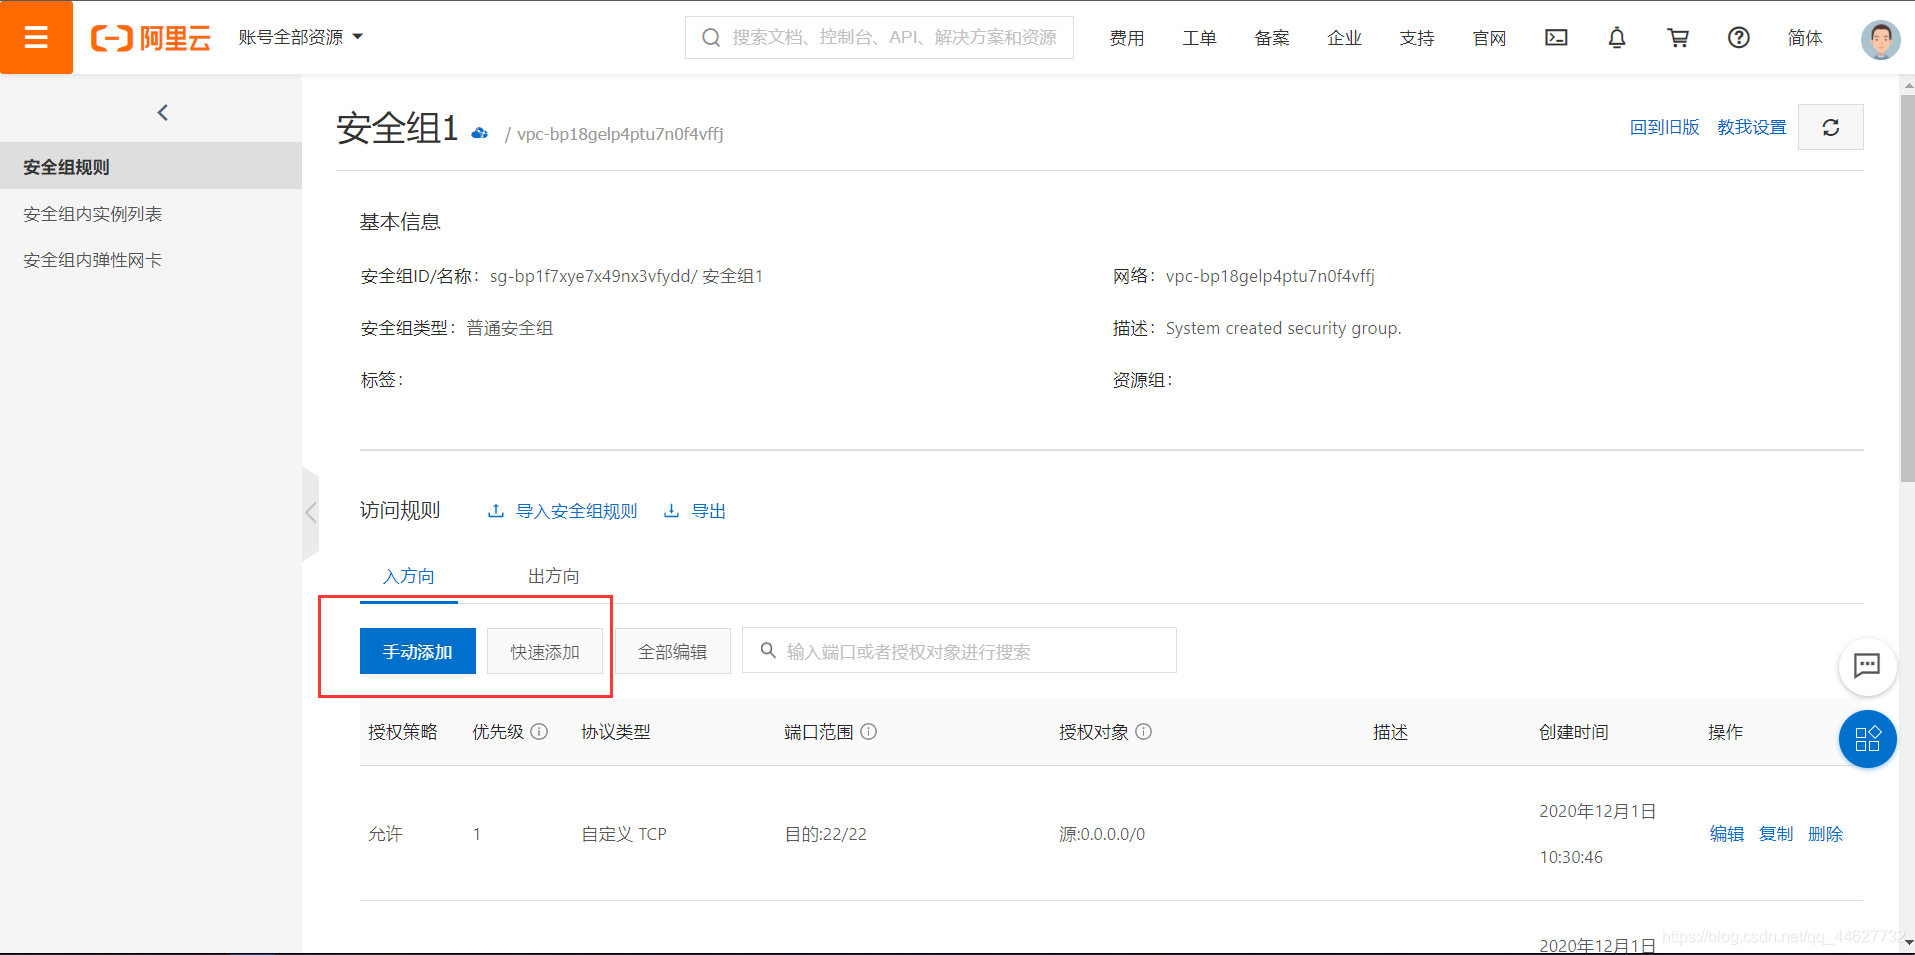
Task: Open VPC link vpc-bp18gelp4ptu7n0f4vffj in header
Action: tap(620, 134)
